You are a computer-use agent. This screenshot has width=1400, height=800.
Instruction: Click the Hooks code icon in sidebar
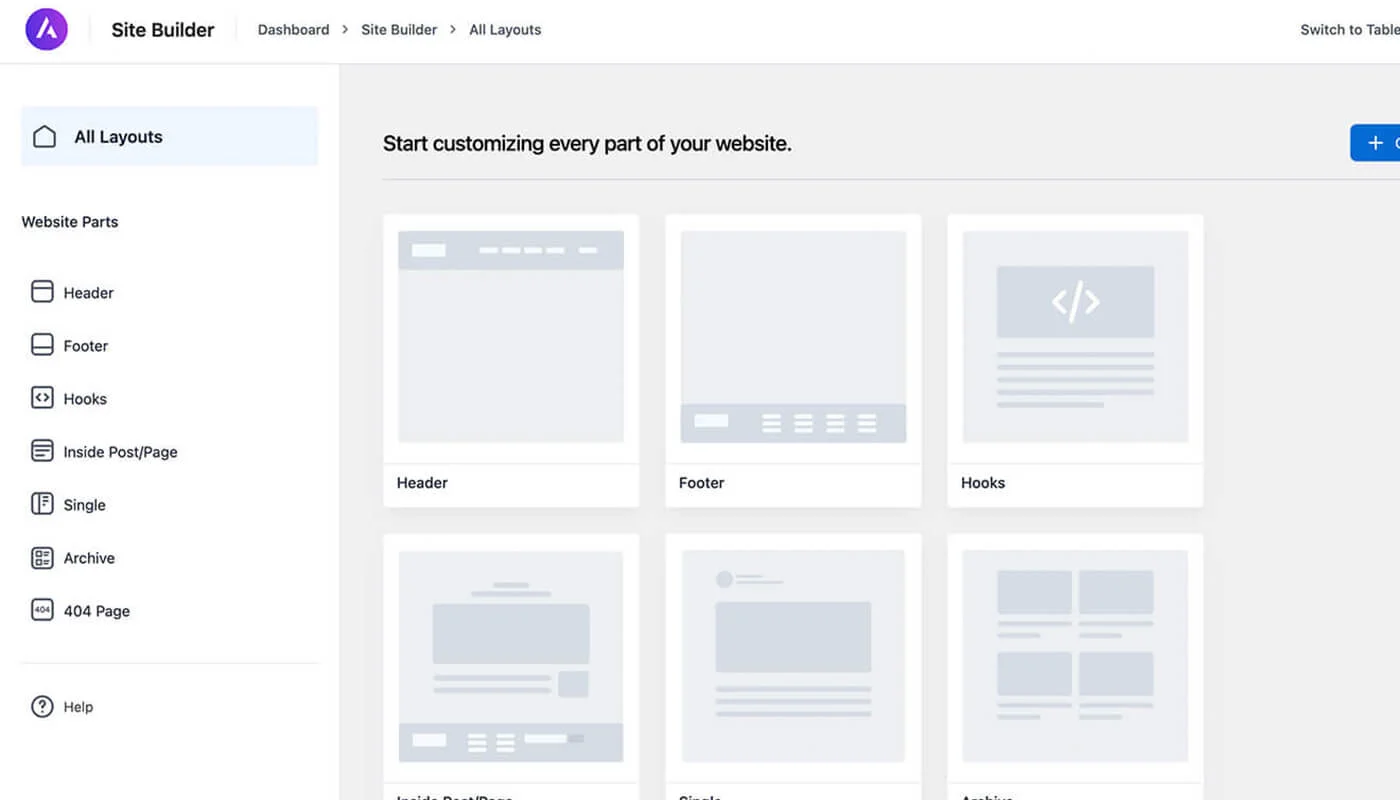tap(42, 398)
